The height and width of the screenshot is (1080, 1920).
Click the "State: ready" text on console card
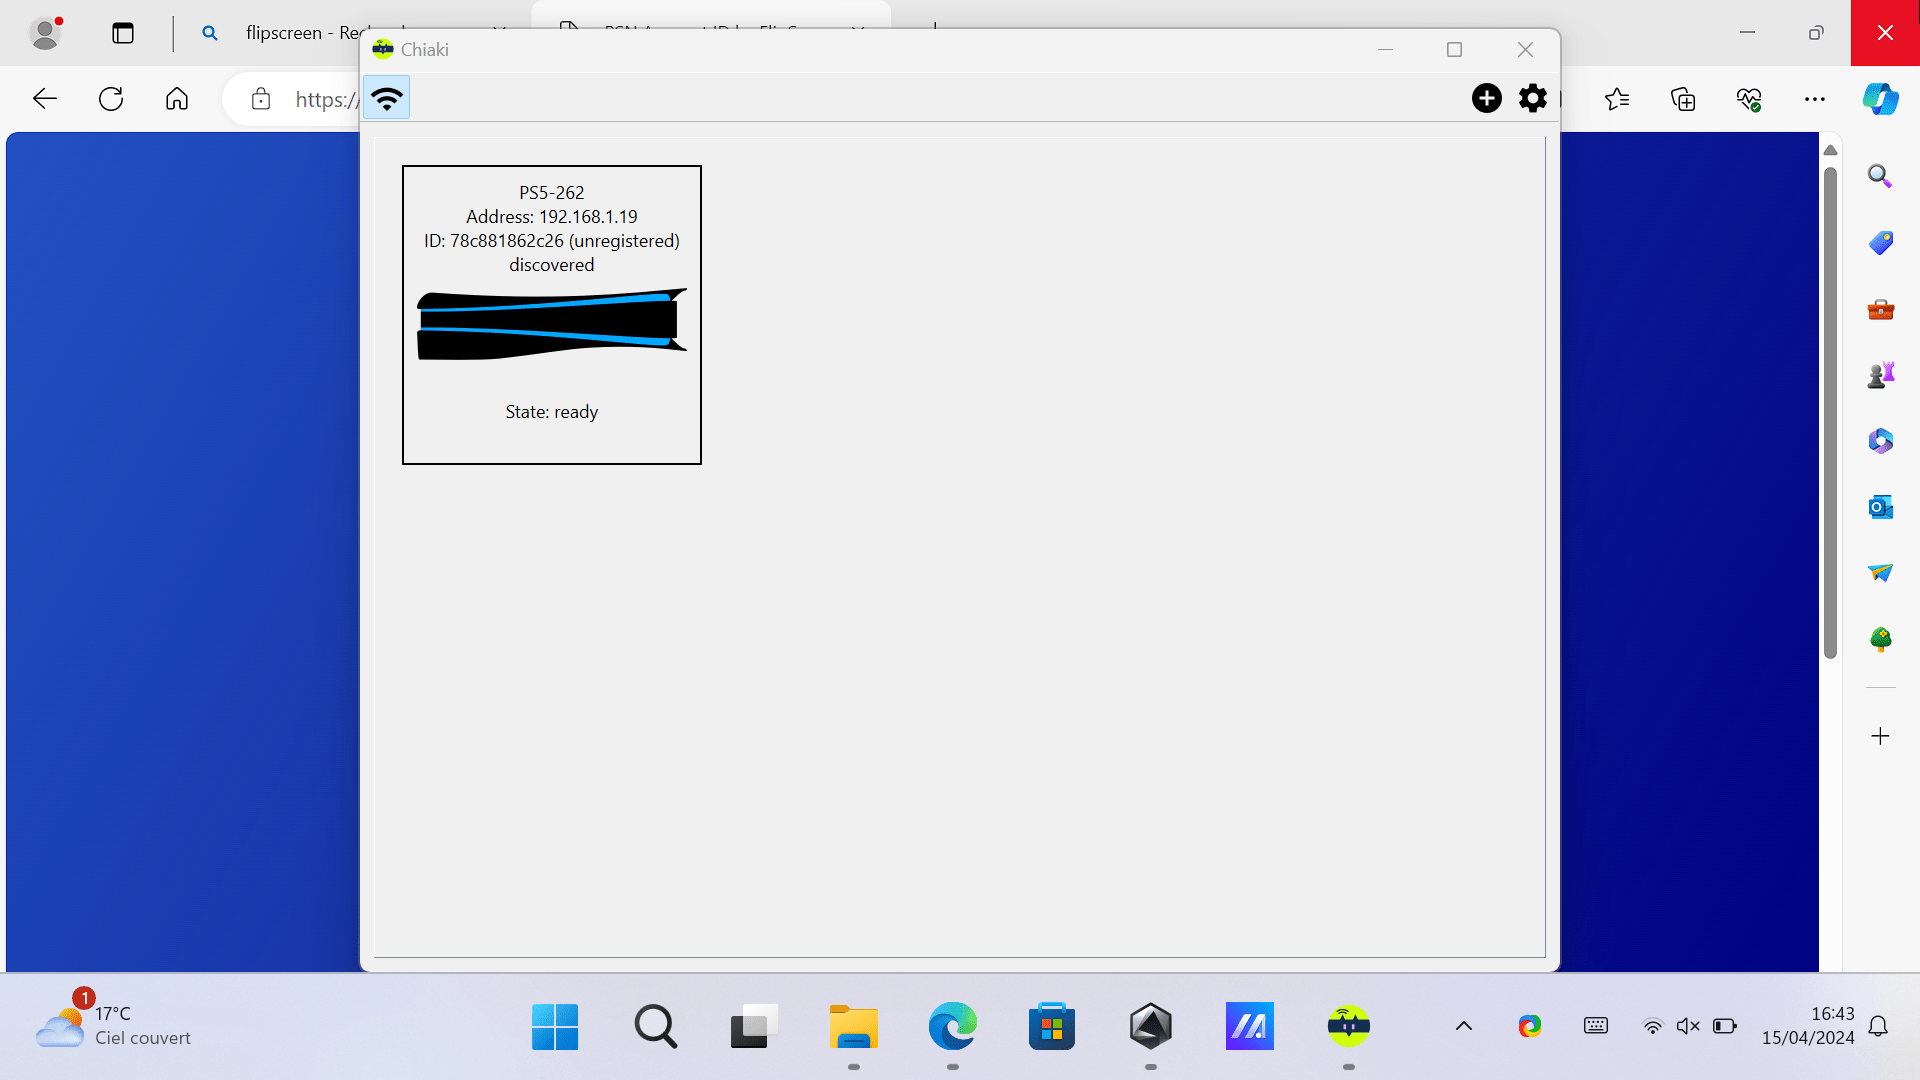coord(552,412)
